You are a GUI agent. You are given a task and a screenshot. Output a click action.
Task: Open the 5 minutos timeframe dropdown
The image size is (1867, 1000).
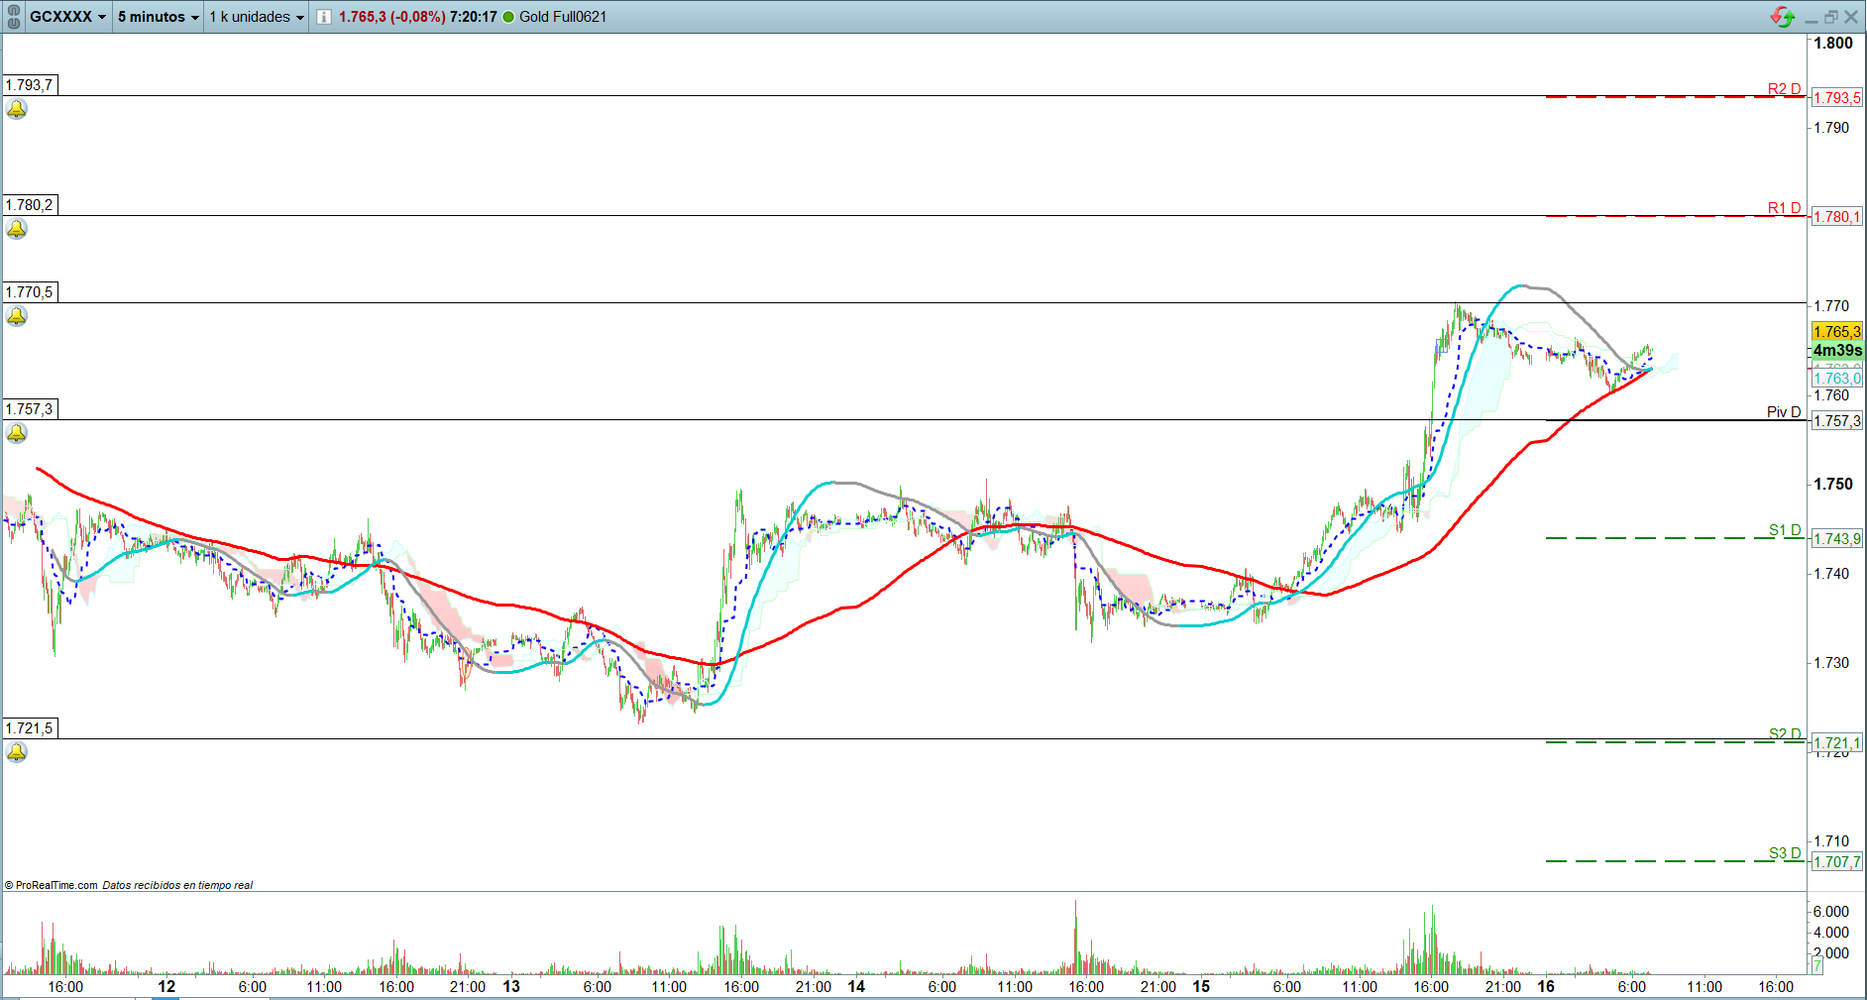tap(158, 17)
